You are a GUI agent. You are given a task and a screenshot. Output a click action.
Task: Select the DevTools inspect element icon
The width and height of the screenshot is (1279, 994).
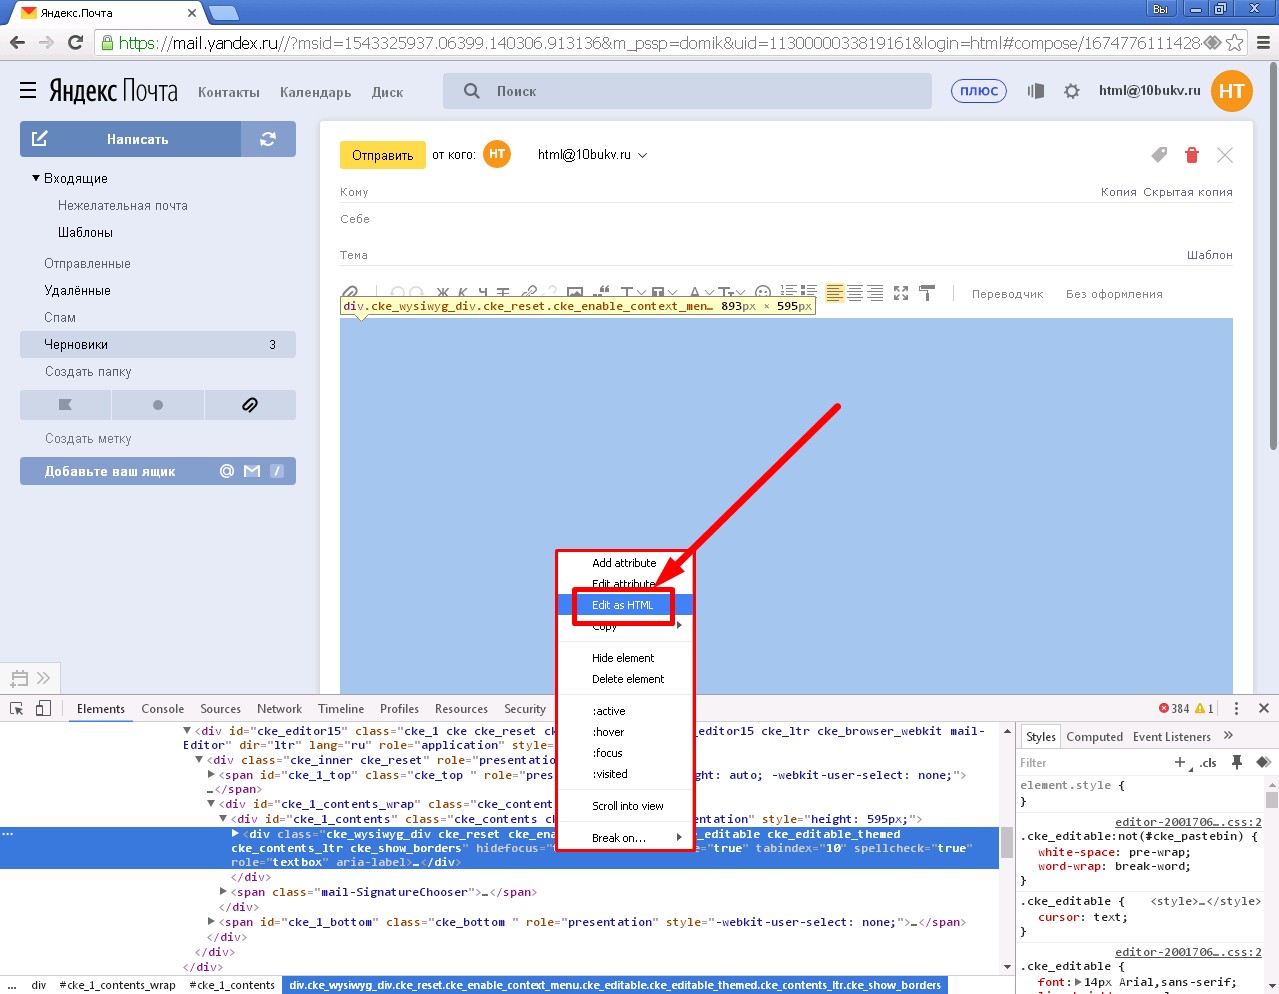point(17,708)
